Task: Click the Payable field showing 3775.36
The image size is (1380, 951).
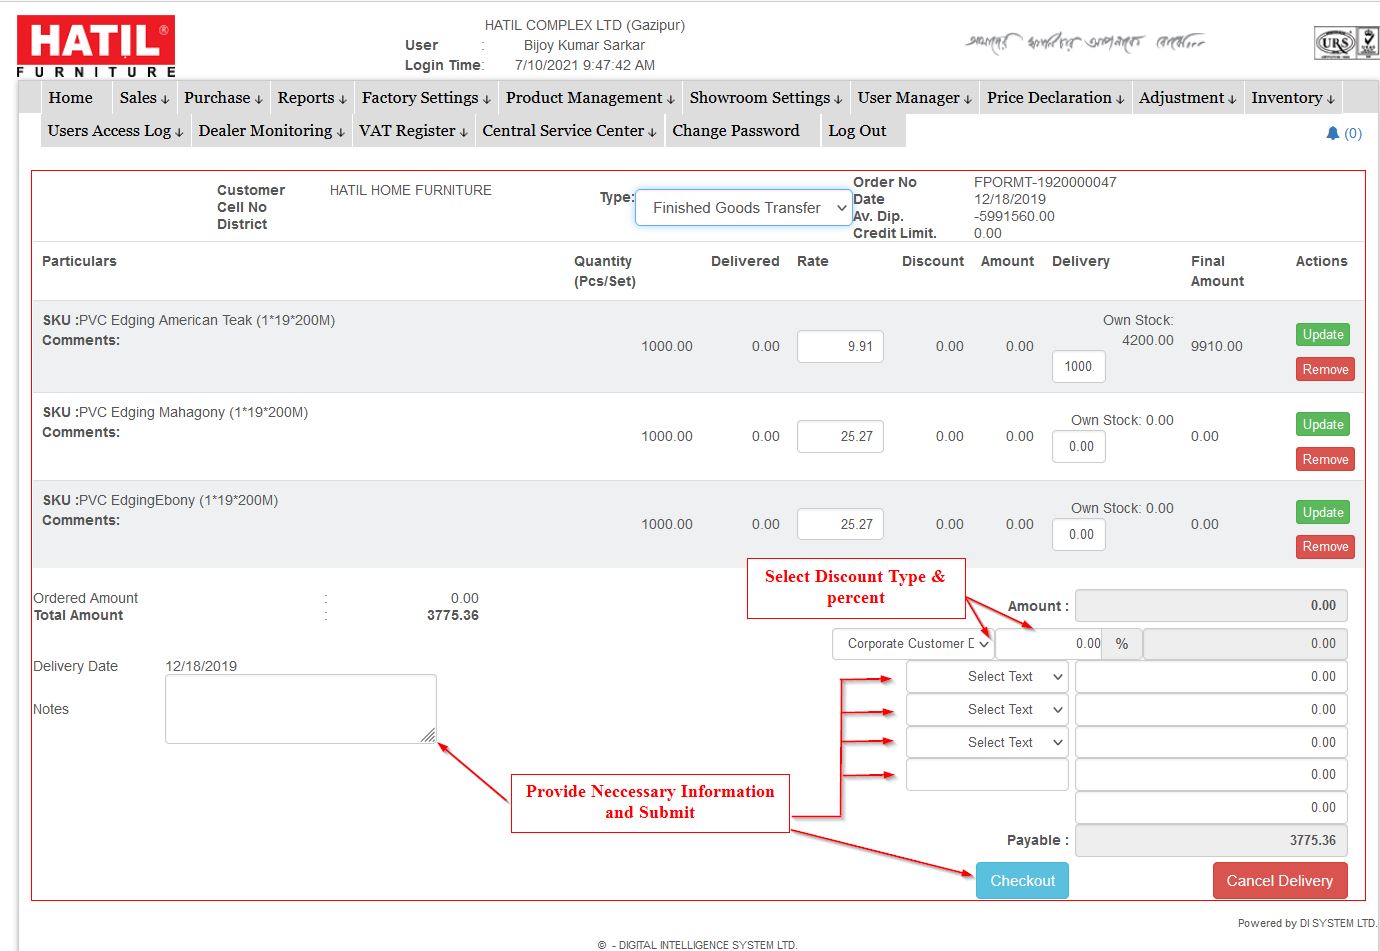Action: 1211,841
